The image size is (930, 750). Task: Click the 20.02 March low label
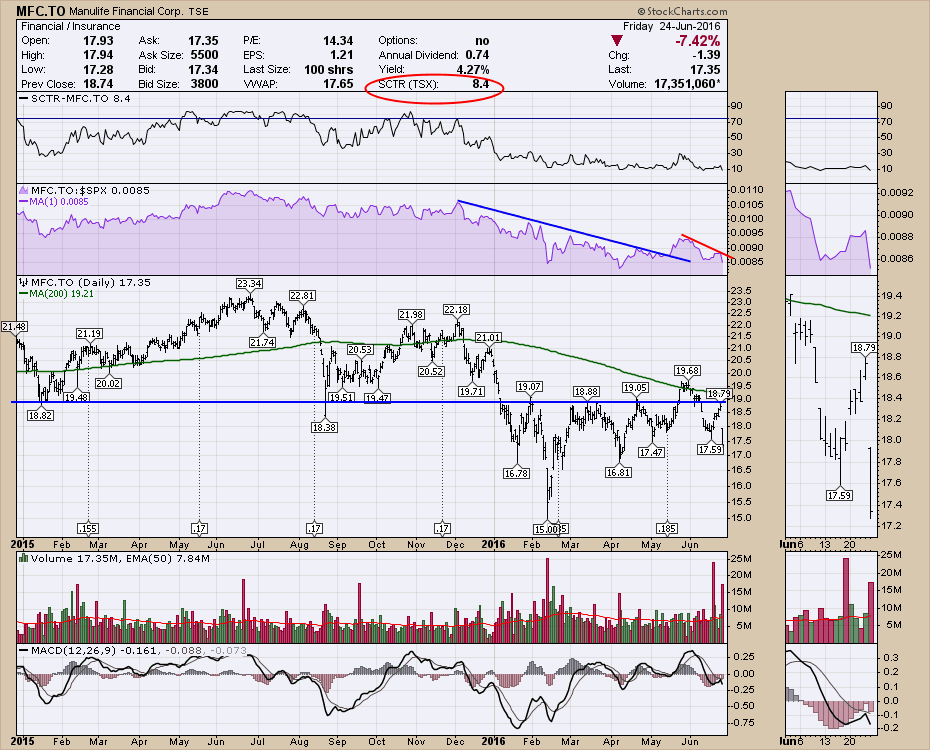pos(109,384)
